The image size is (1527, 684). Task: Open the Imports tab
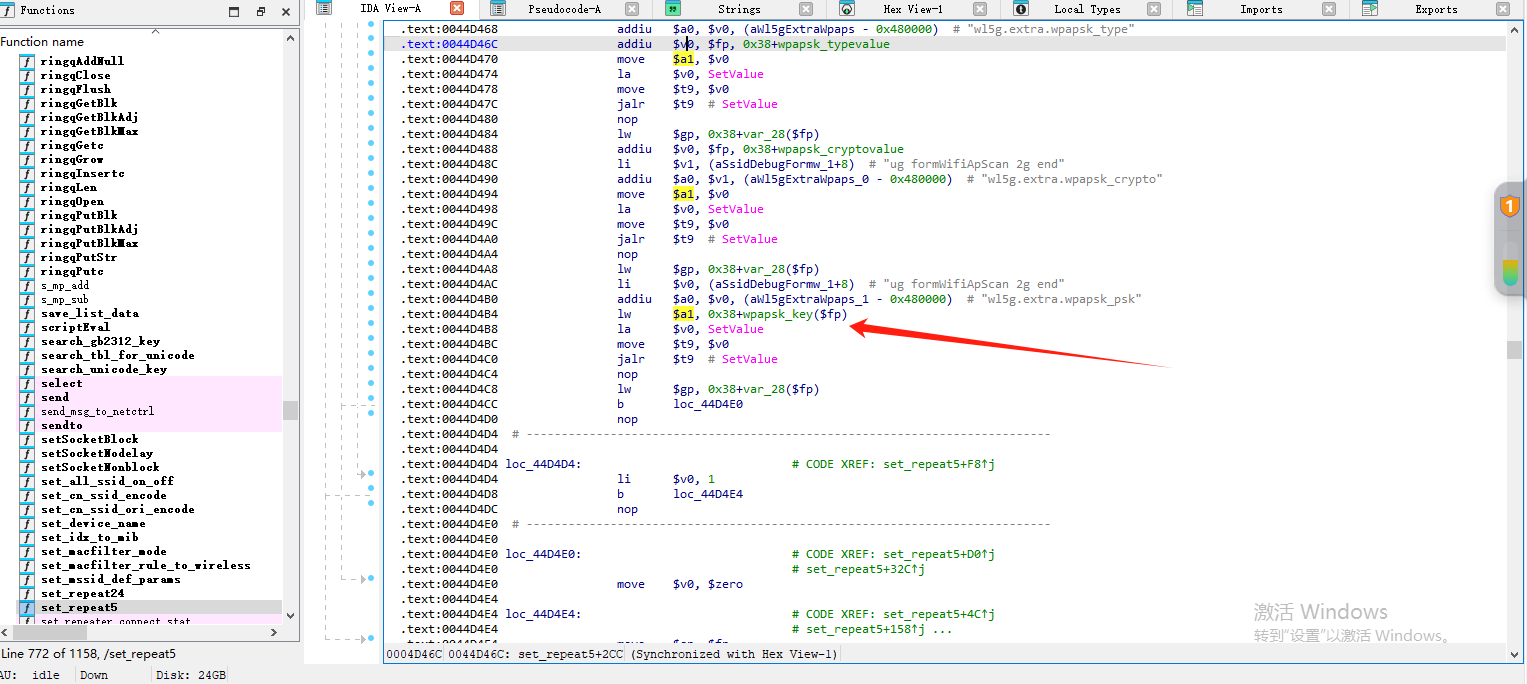(x=1261, y=9)
